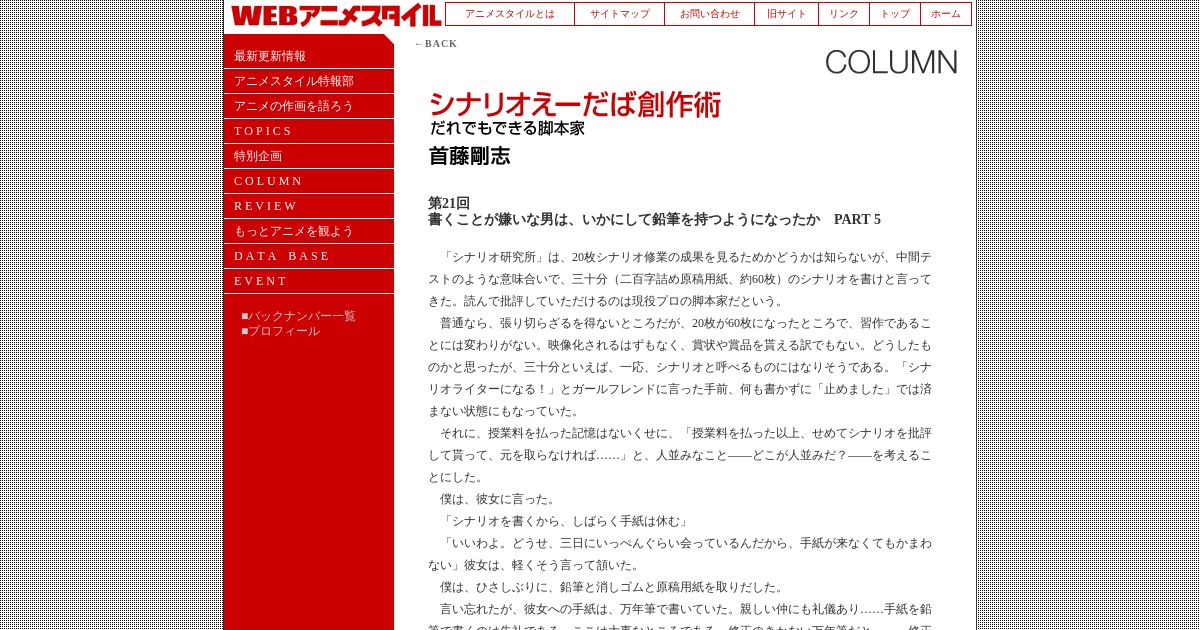Open 最新更新情報 in the sidebar
This screenshot has height=630, width=1200.
309,56
